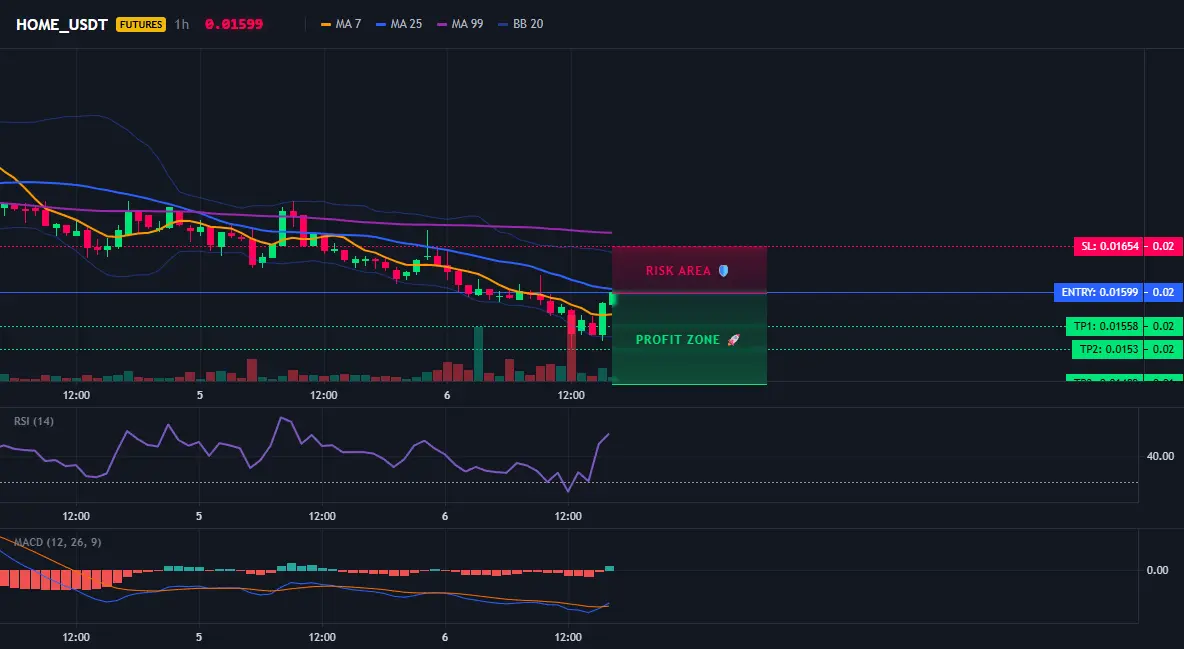The height and width of the screenshot is (649, 1184).
Task: Click the PROFIT ZONE label
Action: tap(678, 340)
